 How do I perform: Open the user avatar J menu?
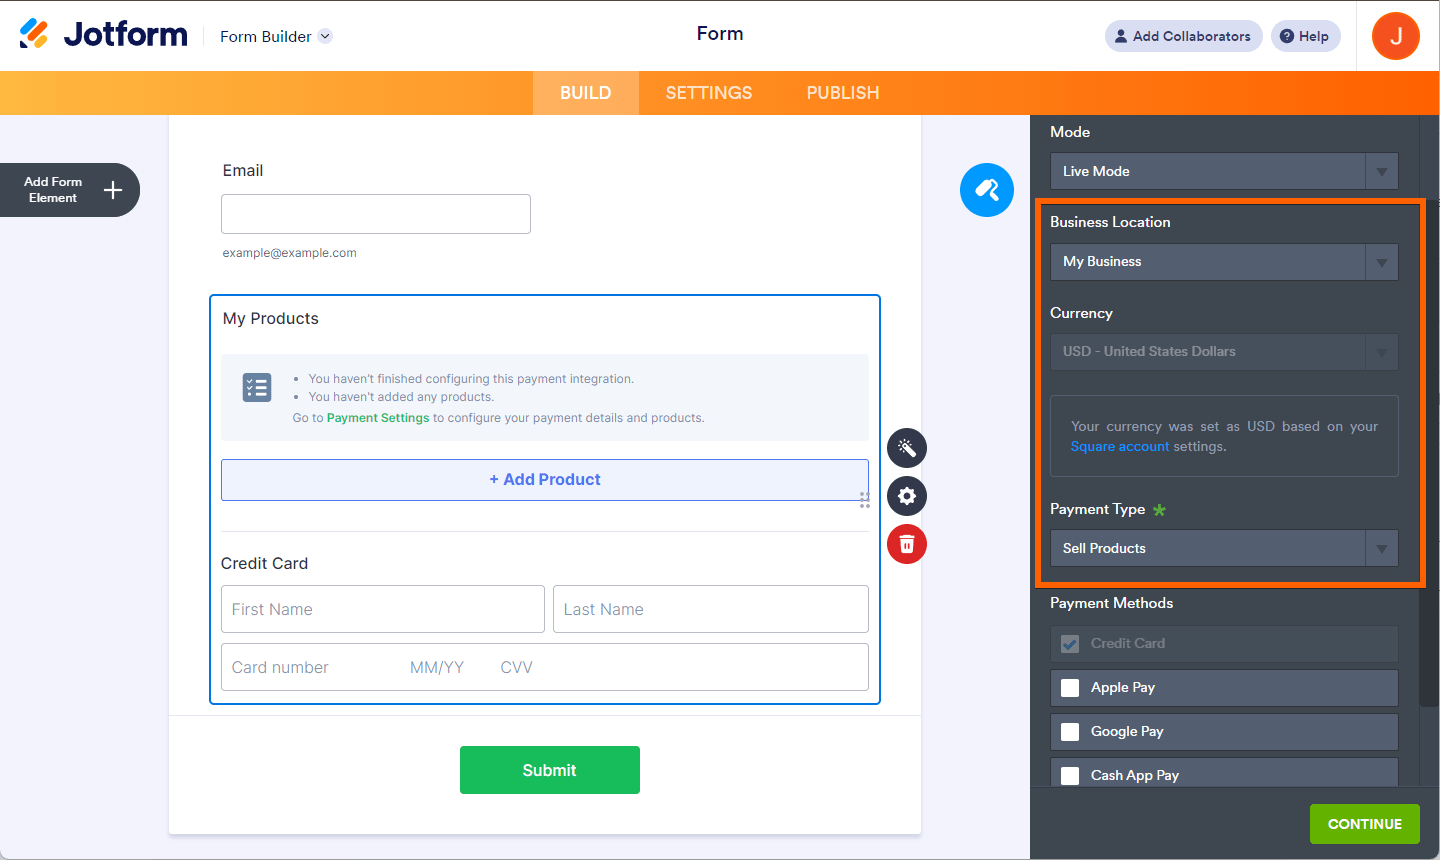(x=1396, y=36)
